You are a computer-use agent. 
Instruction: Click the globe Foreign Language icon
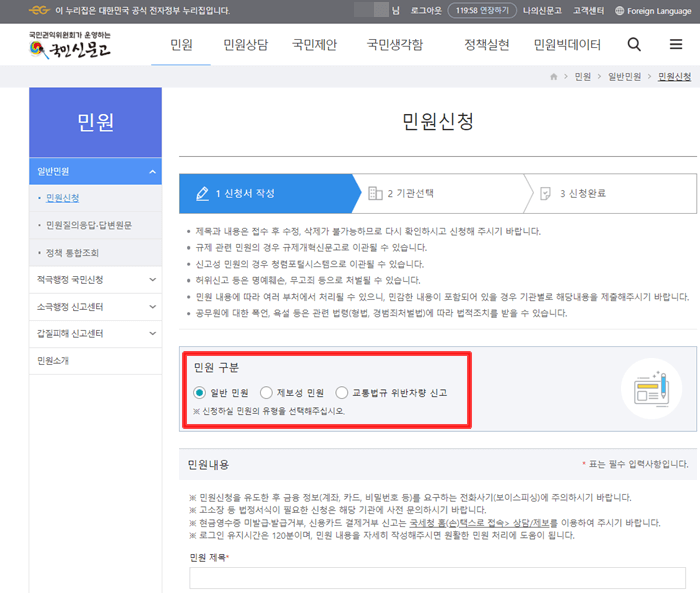coord(619,11)
